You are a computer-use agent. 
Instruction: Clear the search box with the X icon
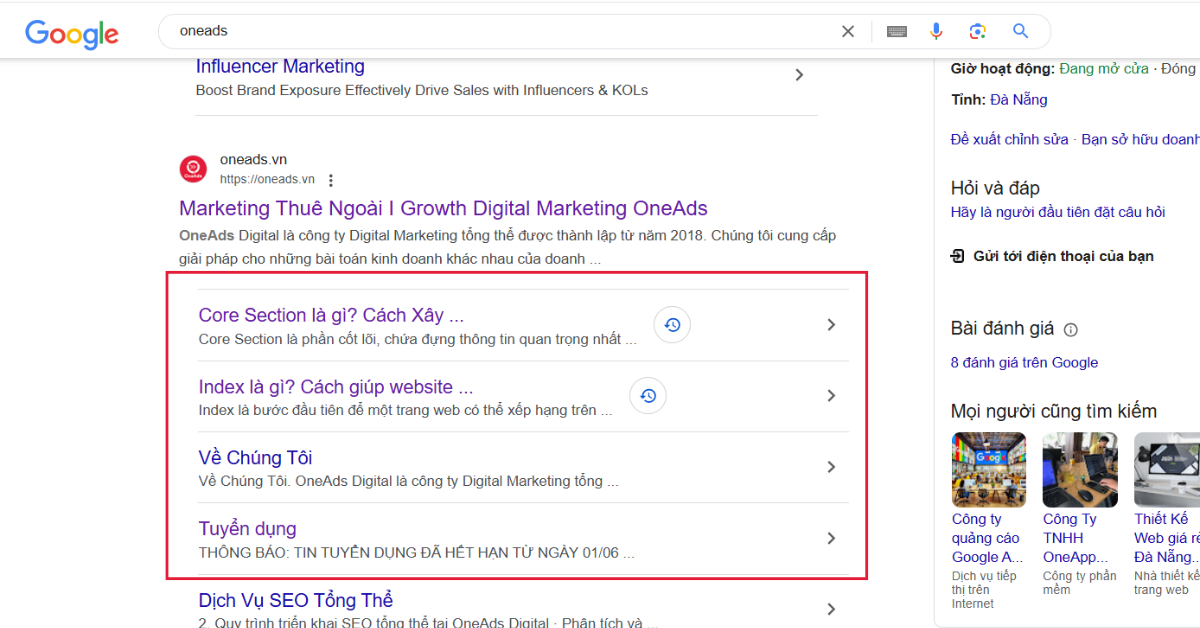[x=848, y=31]
